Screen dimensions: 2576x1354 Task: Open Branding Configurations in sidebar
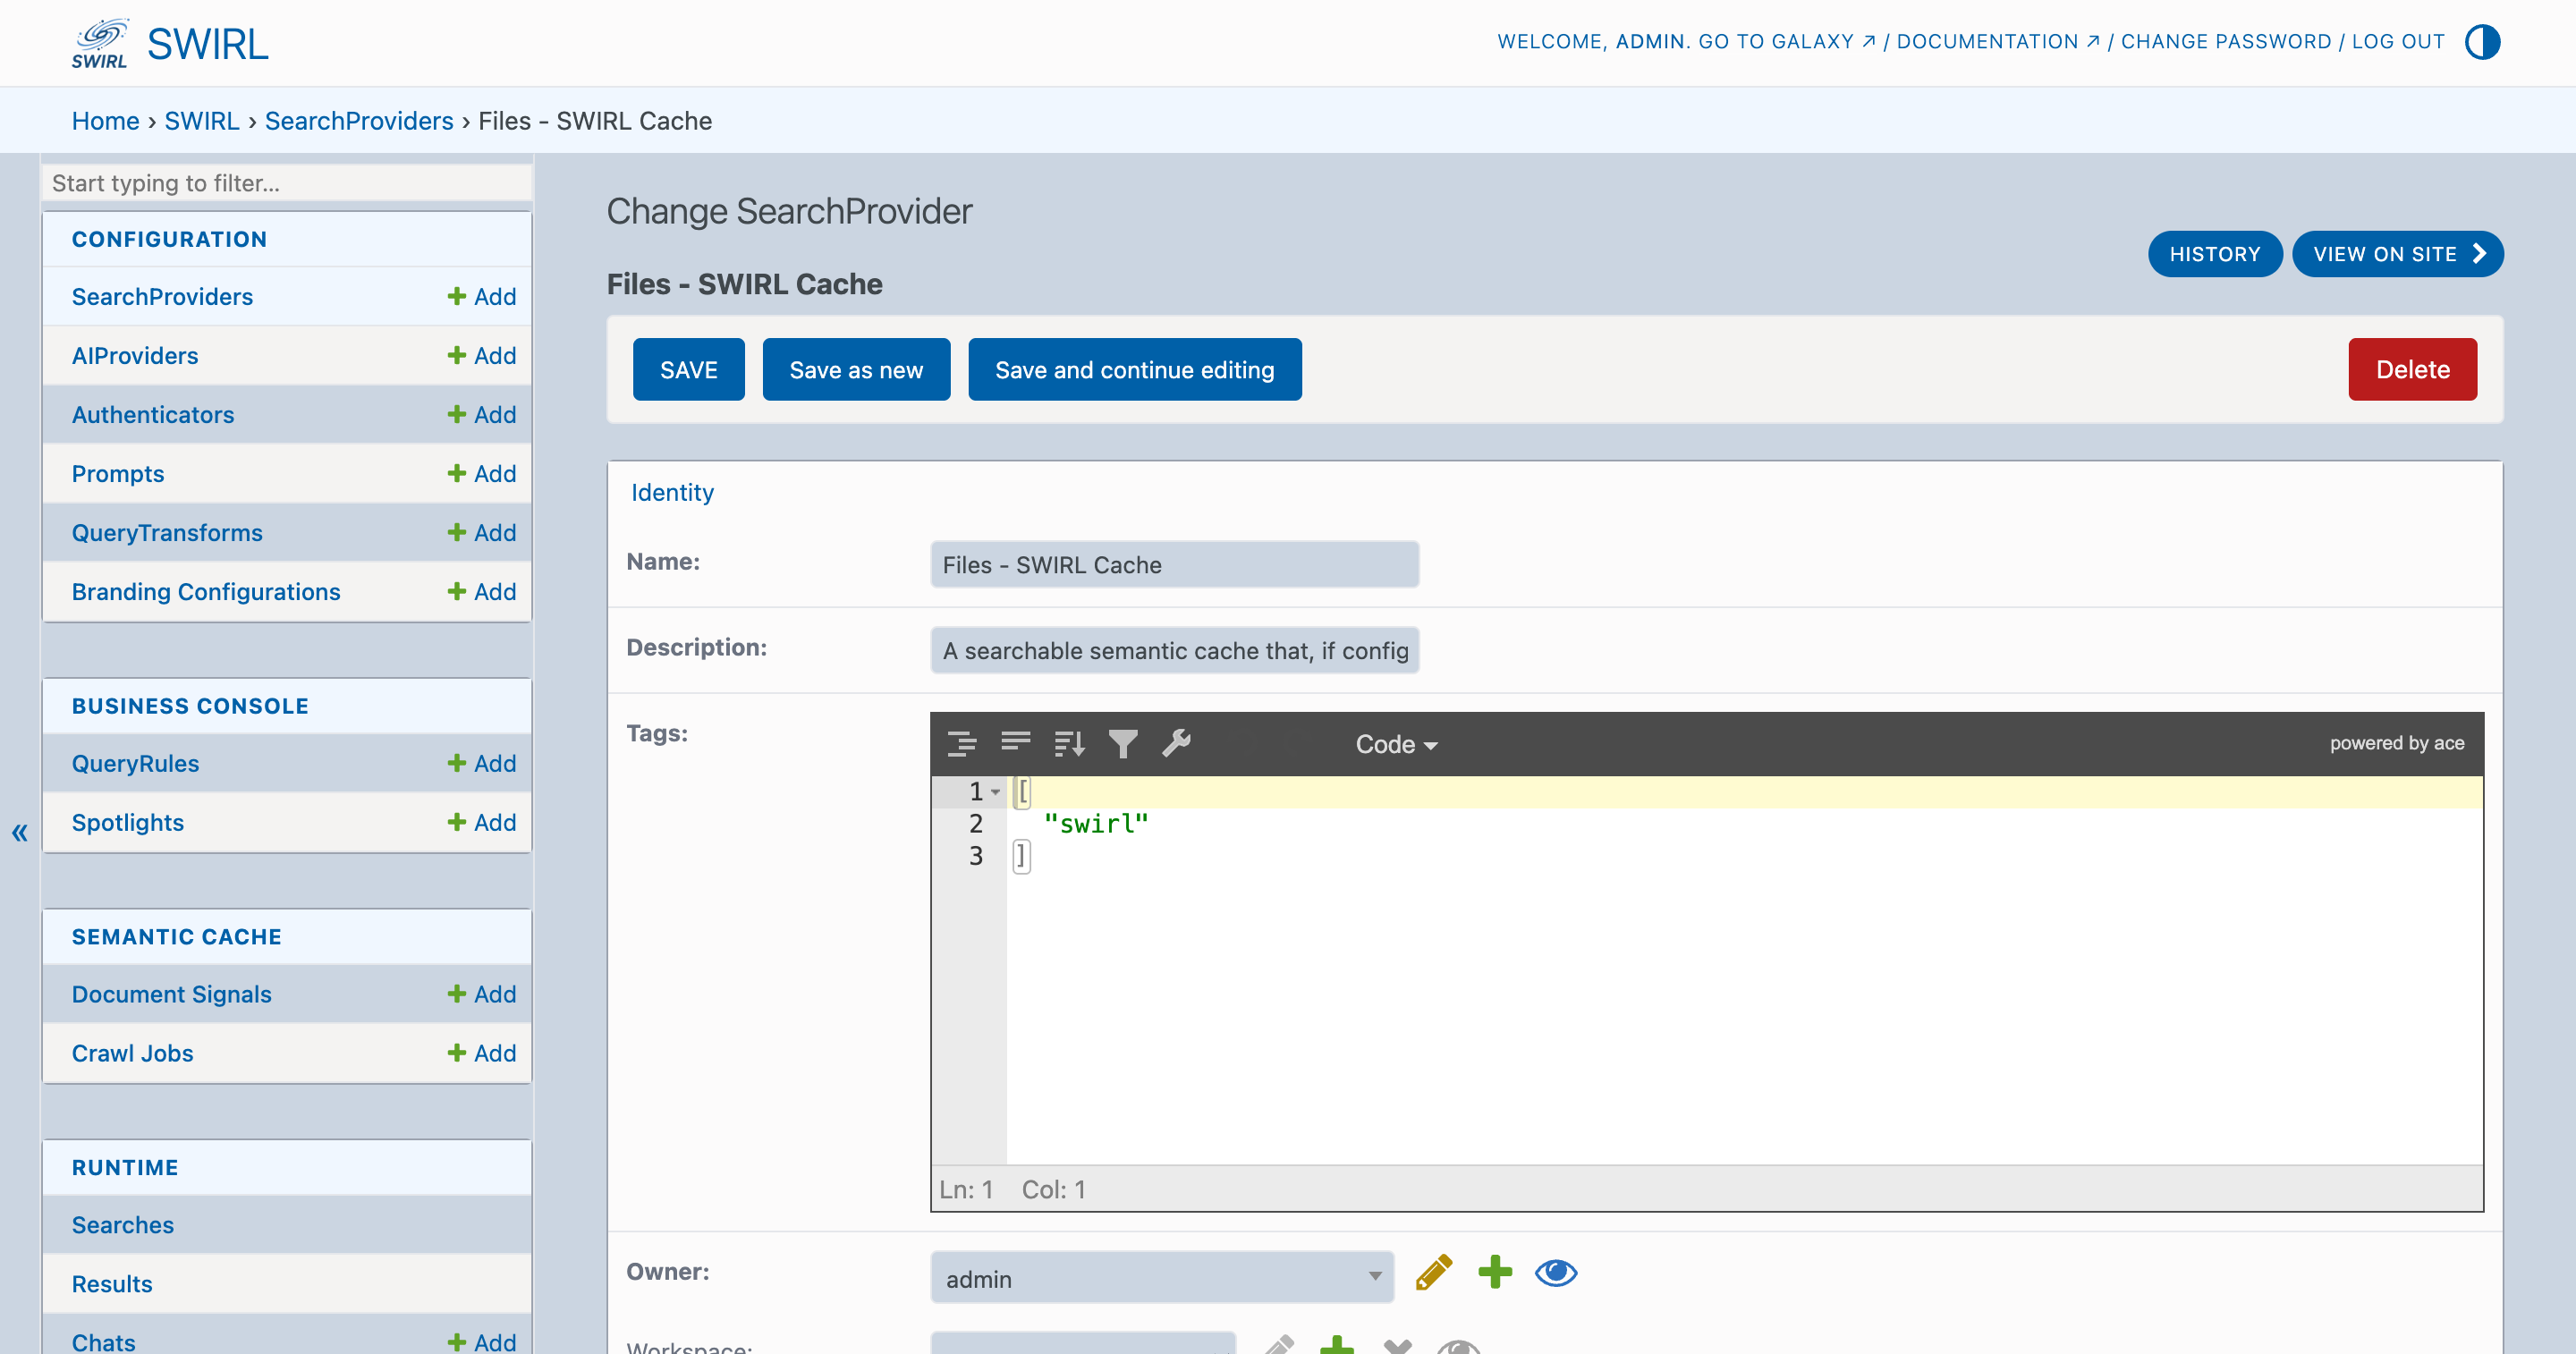(206, 592)
